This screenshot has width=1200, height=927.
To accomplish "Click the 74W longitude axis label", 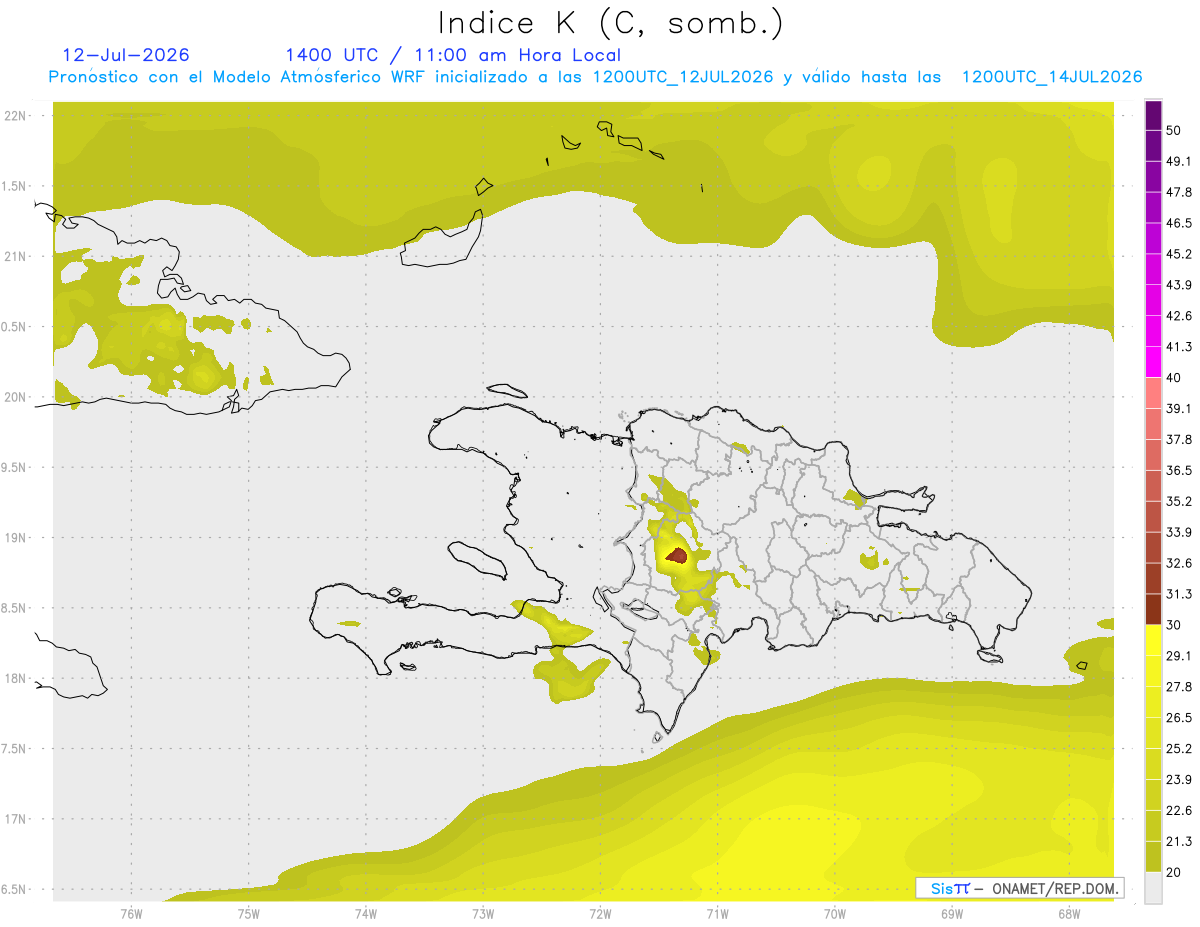I will [366, 913].
